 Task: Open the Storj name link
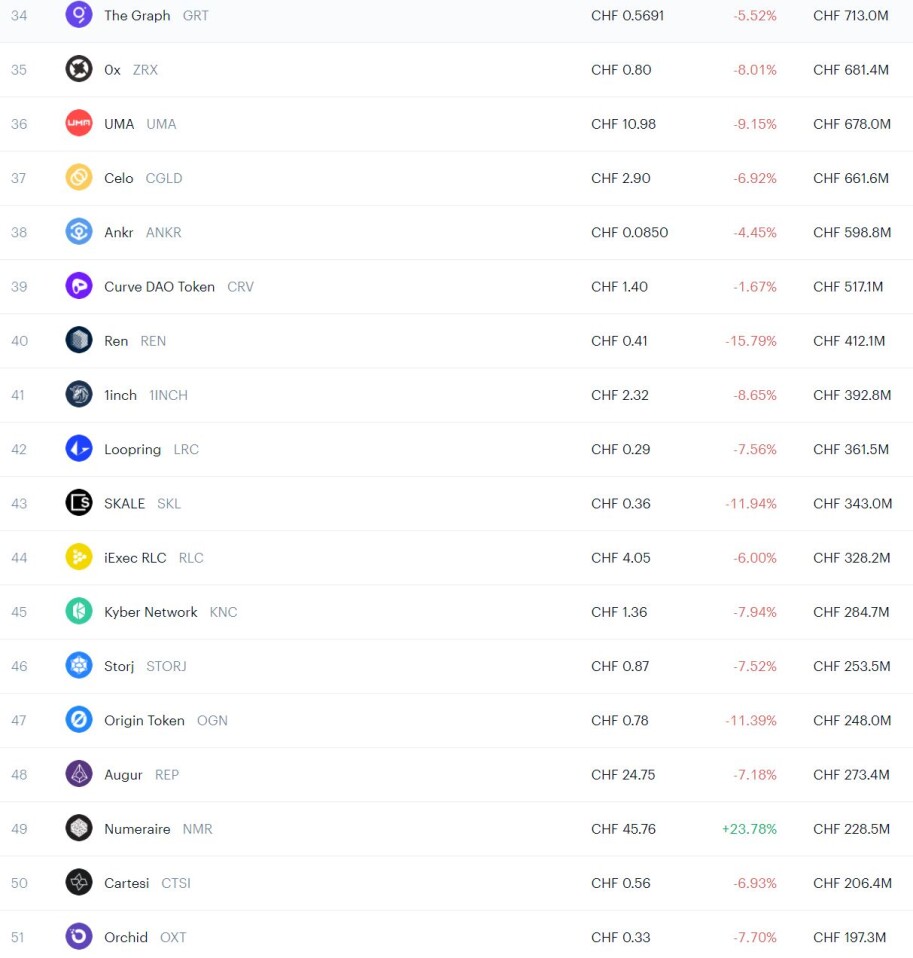(x=119, y=666)
